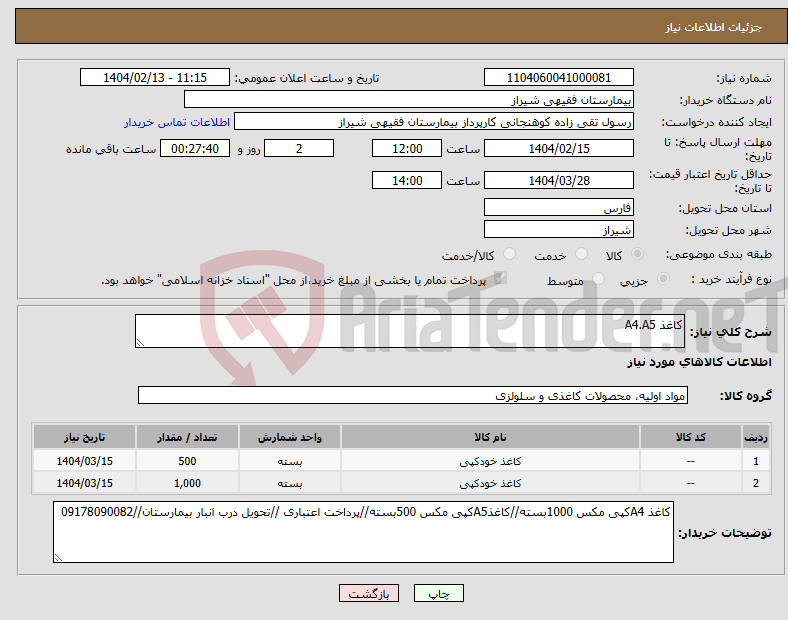Click the نام کالا column header
The width and height of the screenshot is (788, 620).
490,437
